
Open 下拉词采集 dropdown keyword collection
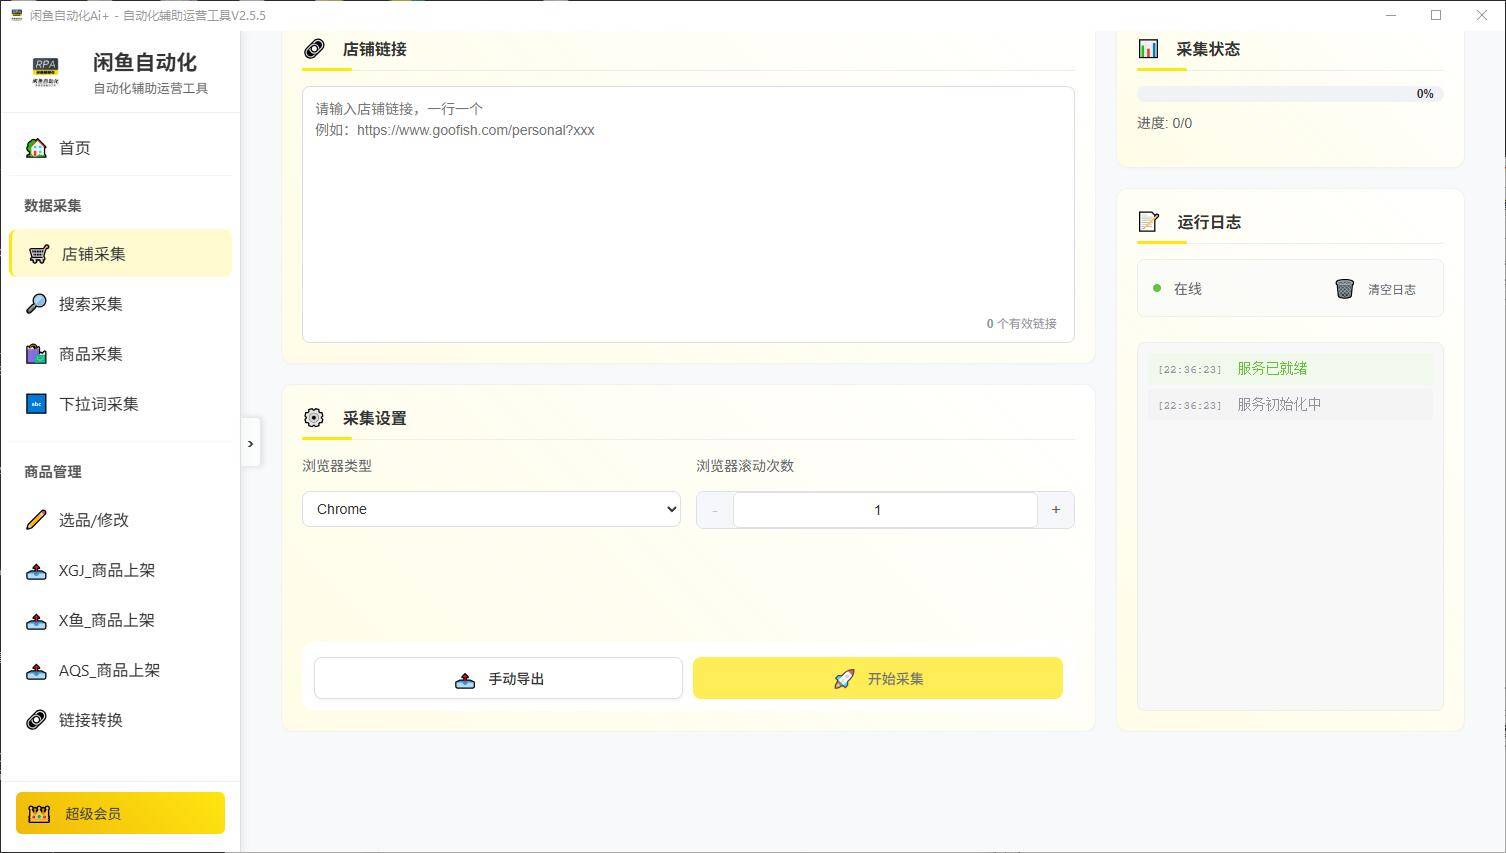(97, 403)
